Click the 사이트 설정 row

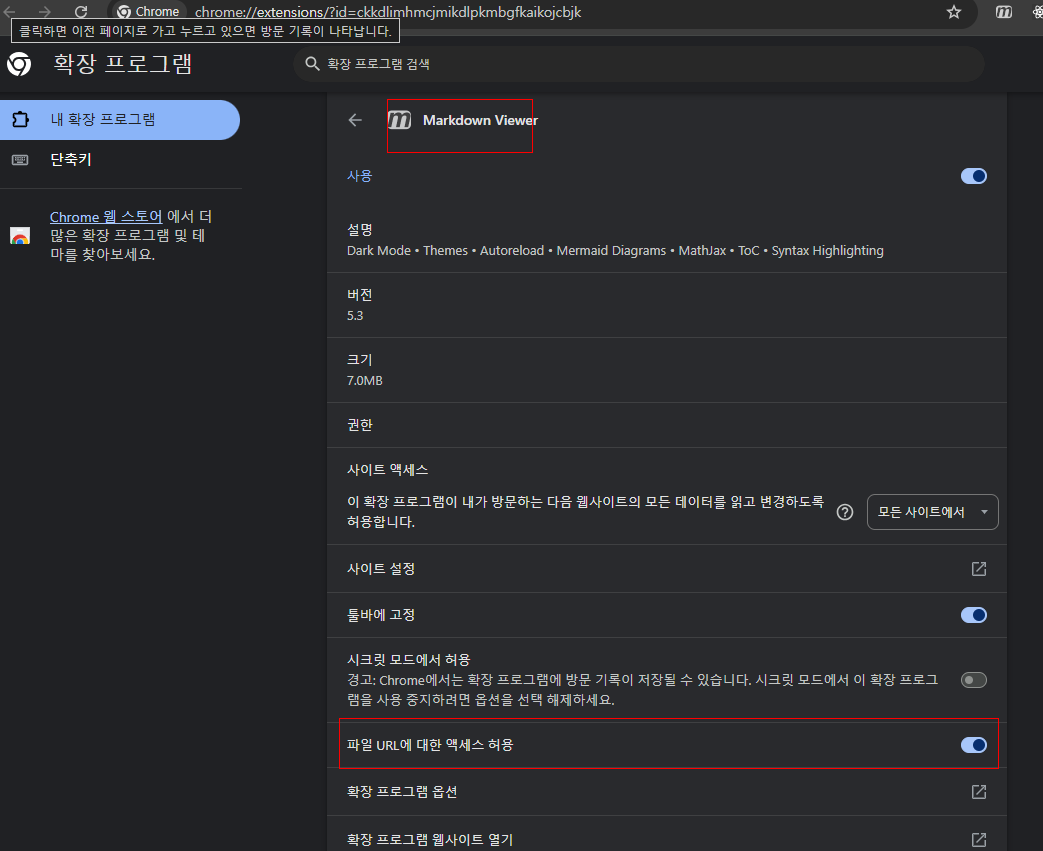pyautogui.click(x=667, y=569)
